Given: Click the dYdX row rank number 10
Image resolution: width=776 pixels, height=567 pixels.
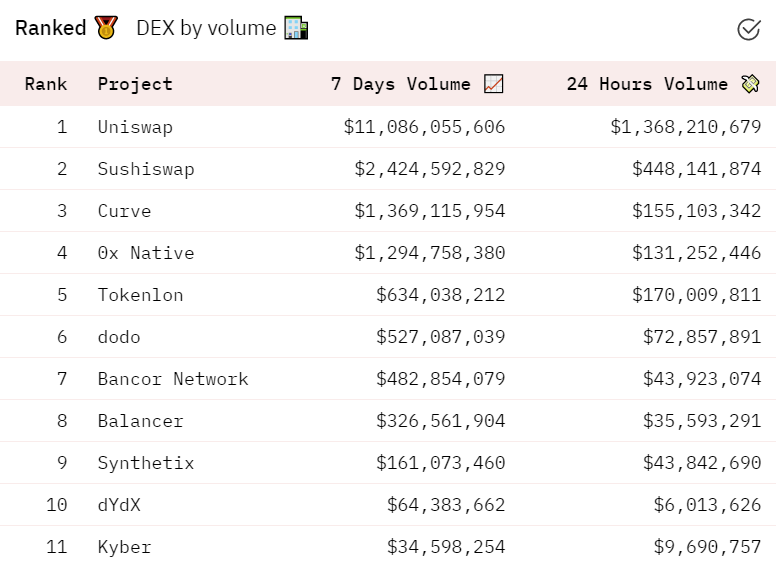Looking at the screenshot, I should coord(57,505).
